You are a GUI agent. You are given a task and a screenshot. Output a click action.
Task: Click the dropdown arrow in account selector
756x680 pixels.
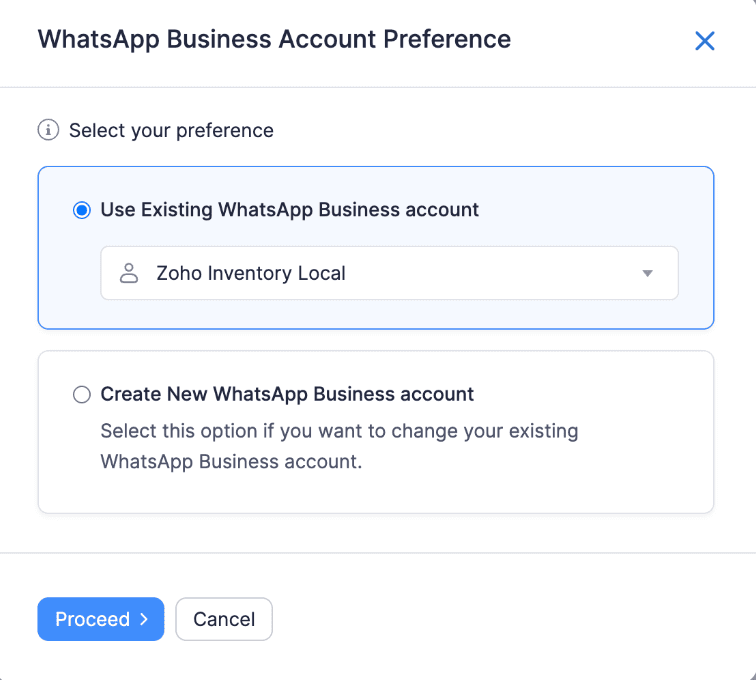(647, 273)
